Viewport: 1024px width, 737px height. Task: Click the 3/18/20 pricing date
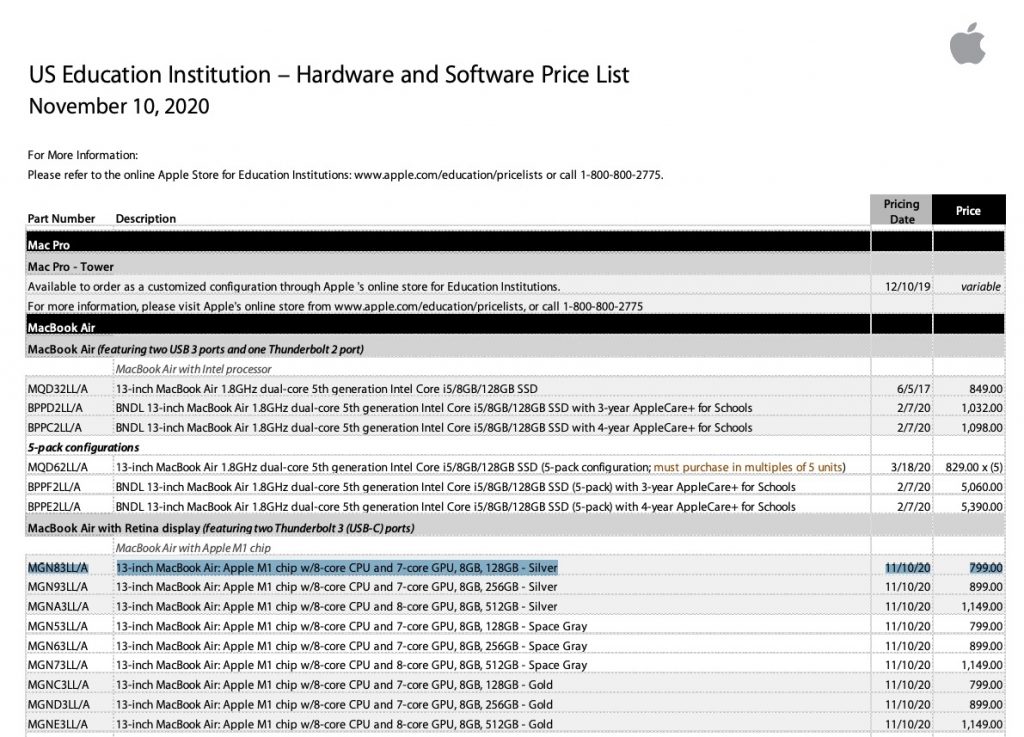pos(910,467)
